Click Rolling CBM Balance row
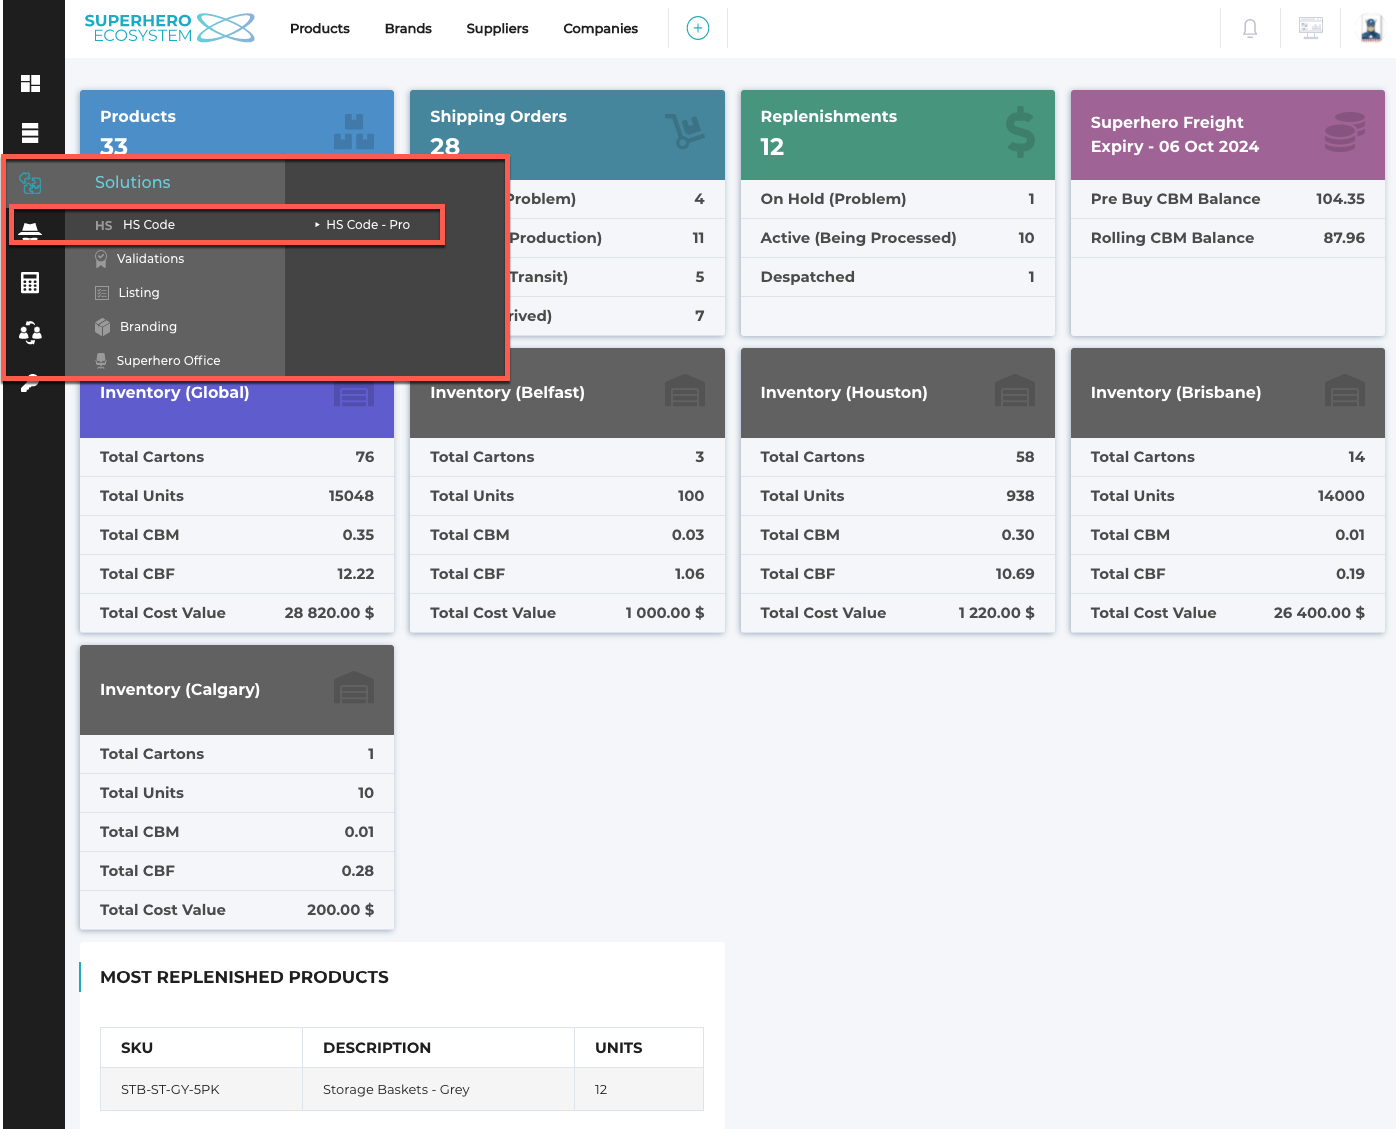The height and width of the screenshot is (1129, 1396). point(1227,238)
